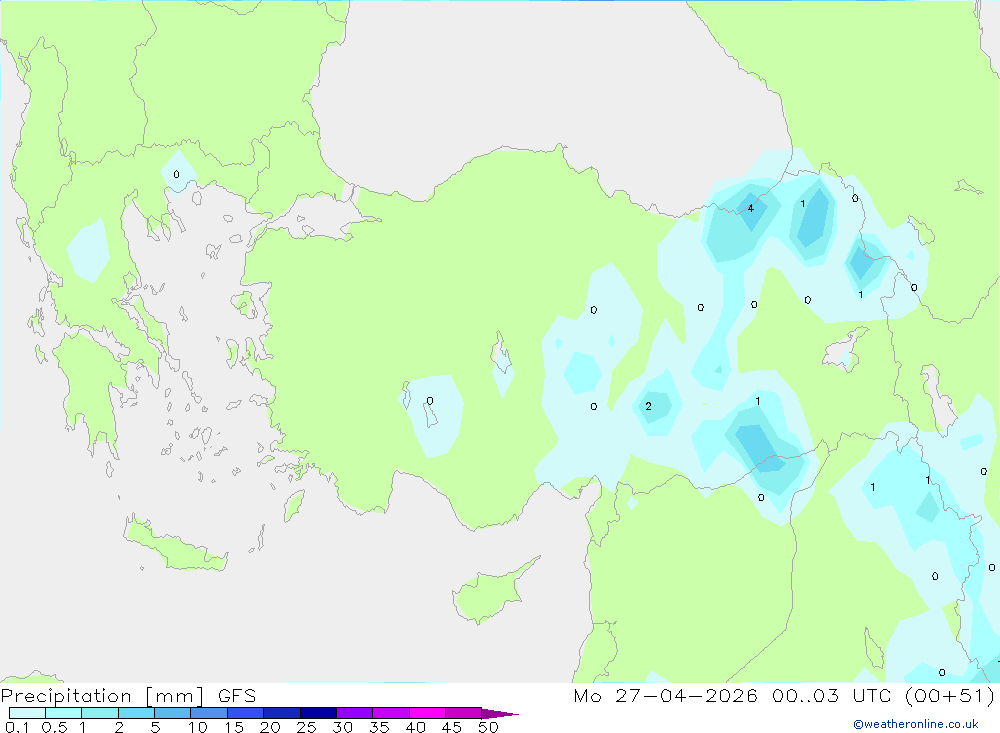Click the '30' legend scale label
This screenshot has width=1000, height=733.
tap(343, 727)
